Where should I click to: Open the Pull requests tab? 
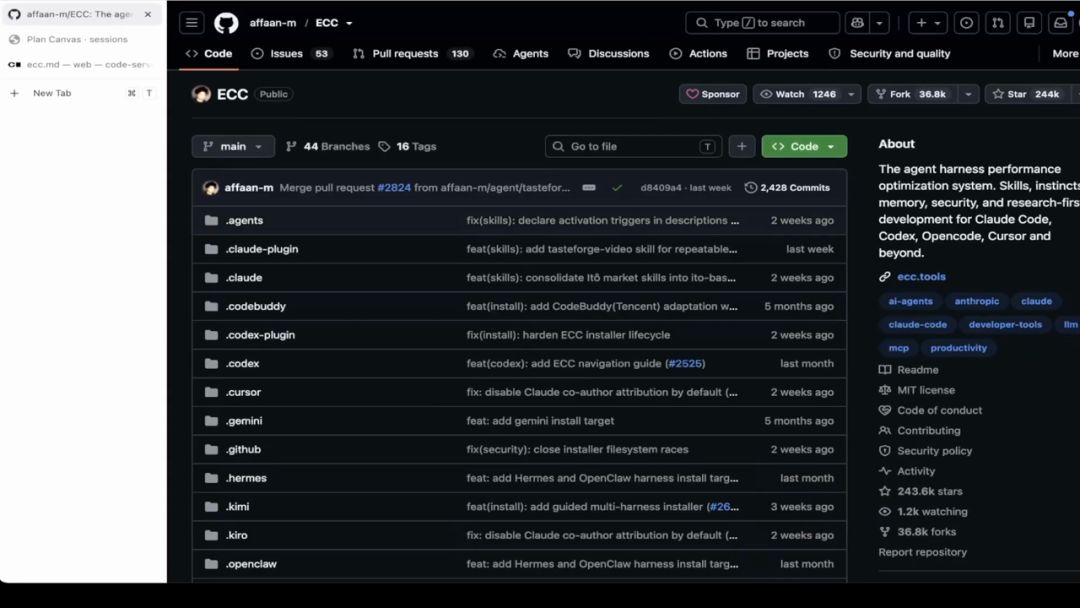tap(412, 54)
